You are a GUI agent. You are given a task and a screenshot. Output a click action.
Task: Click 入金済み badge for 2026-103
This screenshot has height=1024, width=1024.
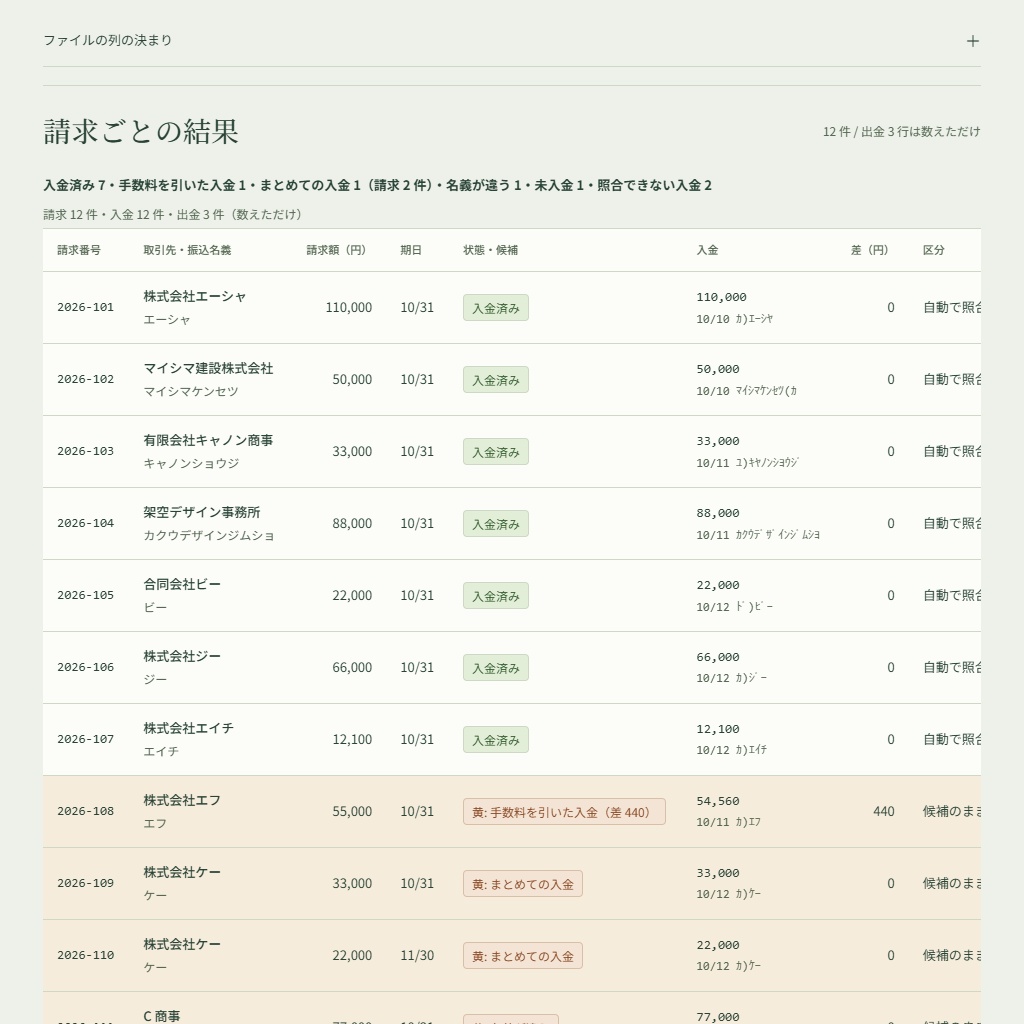[496, 452]
